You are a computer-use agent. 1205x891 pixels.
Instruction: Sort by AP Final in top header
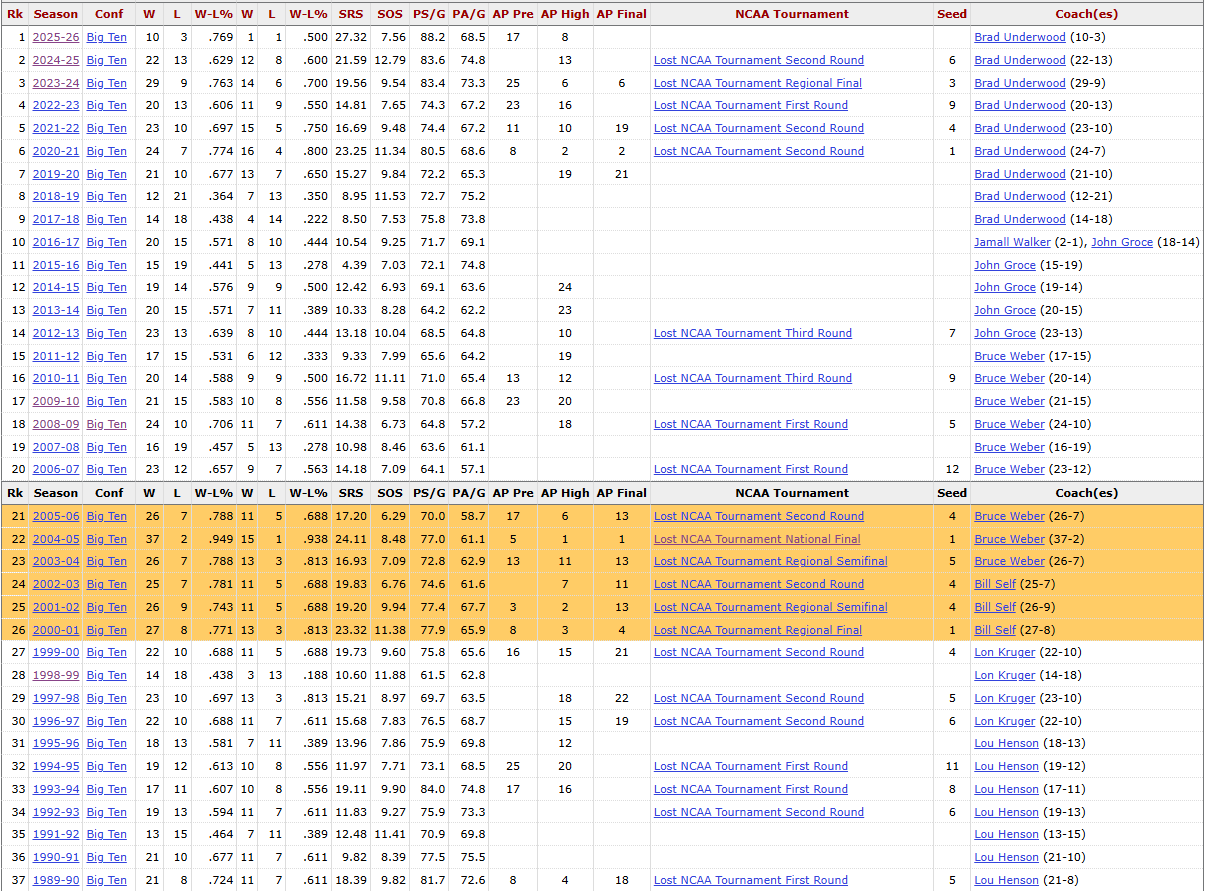coord(621,14)
